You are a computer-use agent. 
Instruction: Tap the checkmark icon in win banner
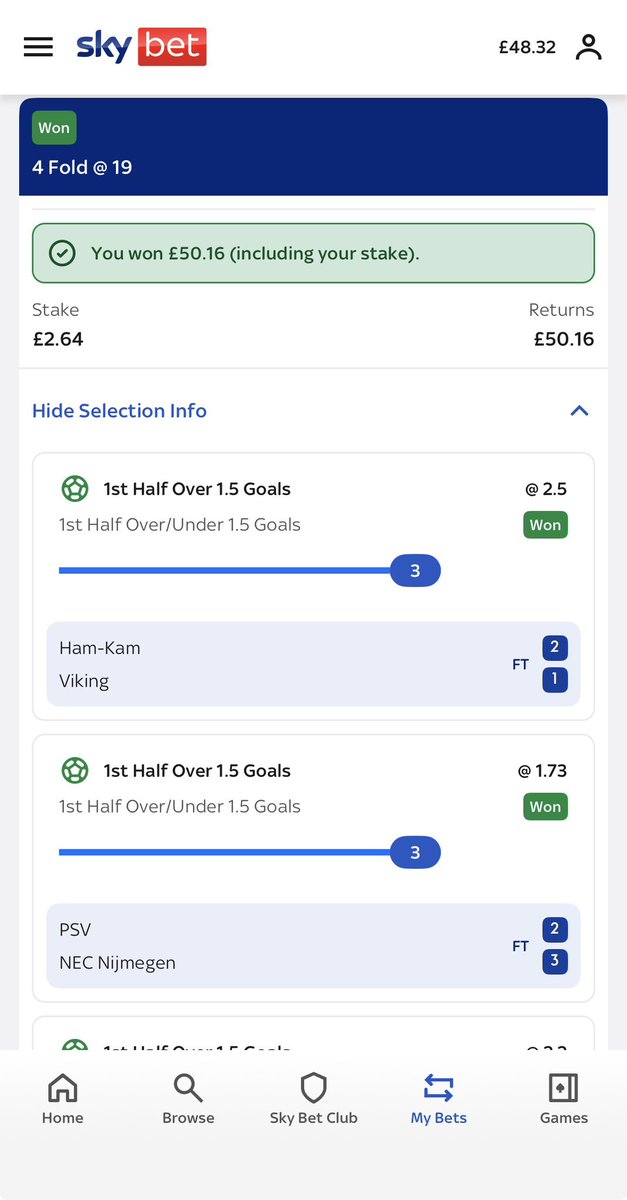coord(62,253)
